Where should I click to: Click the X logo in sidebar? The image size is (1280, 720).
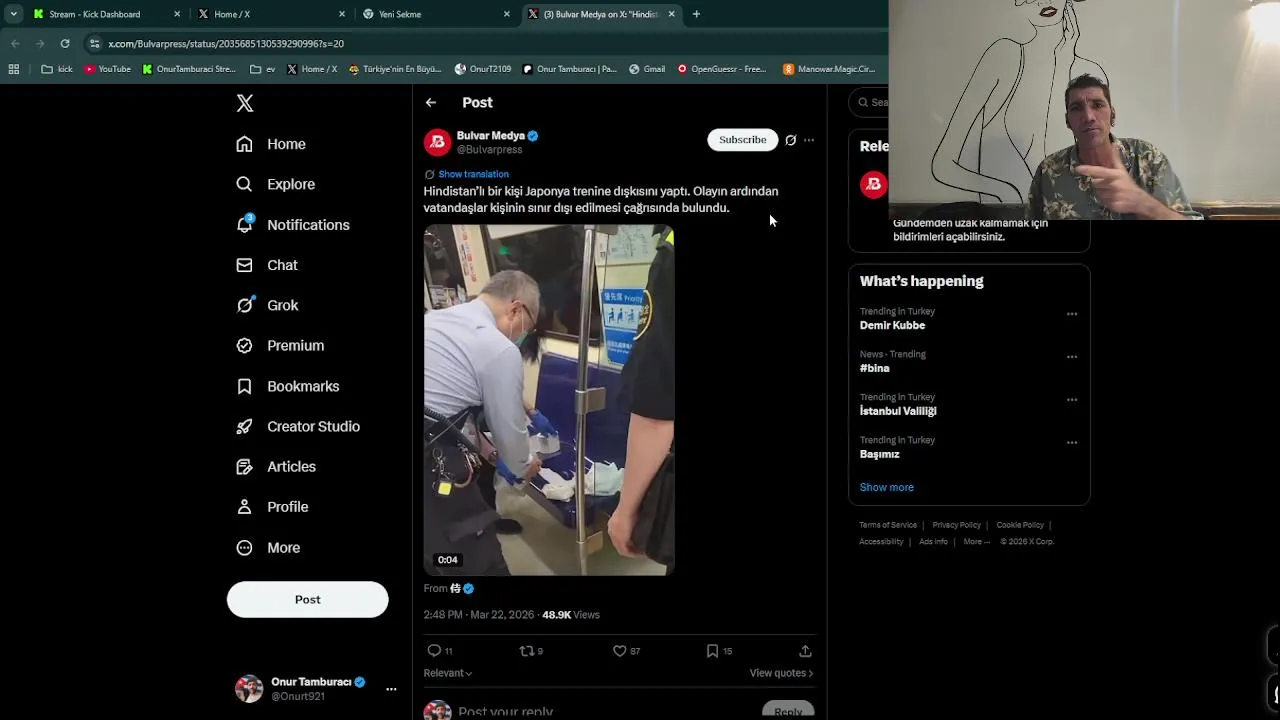tap(244, 103)
